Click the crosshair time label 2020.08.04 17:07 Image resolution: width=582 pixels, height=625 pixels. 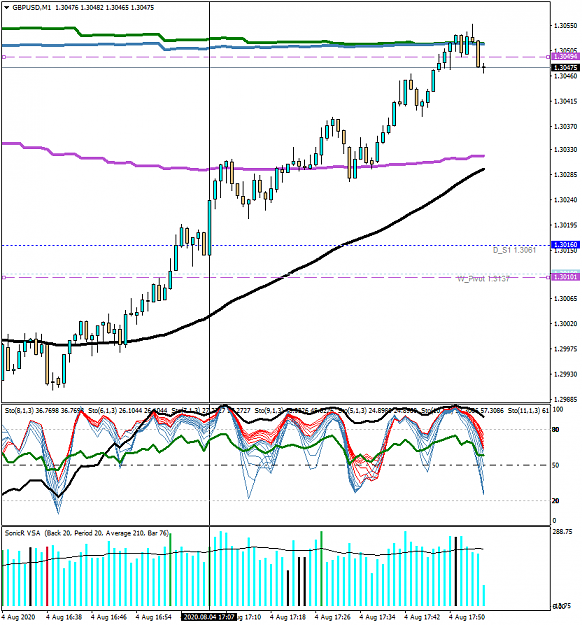208,617
